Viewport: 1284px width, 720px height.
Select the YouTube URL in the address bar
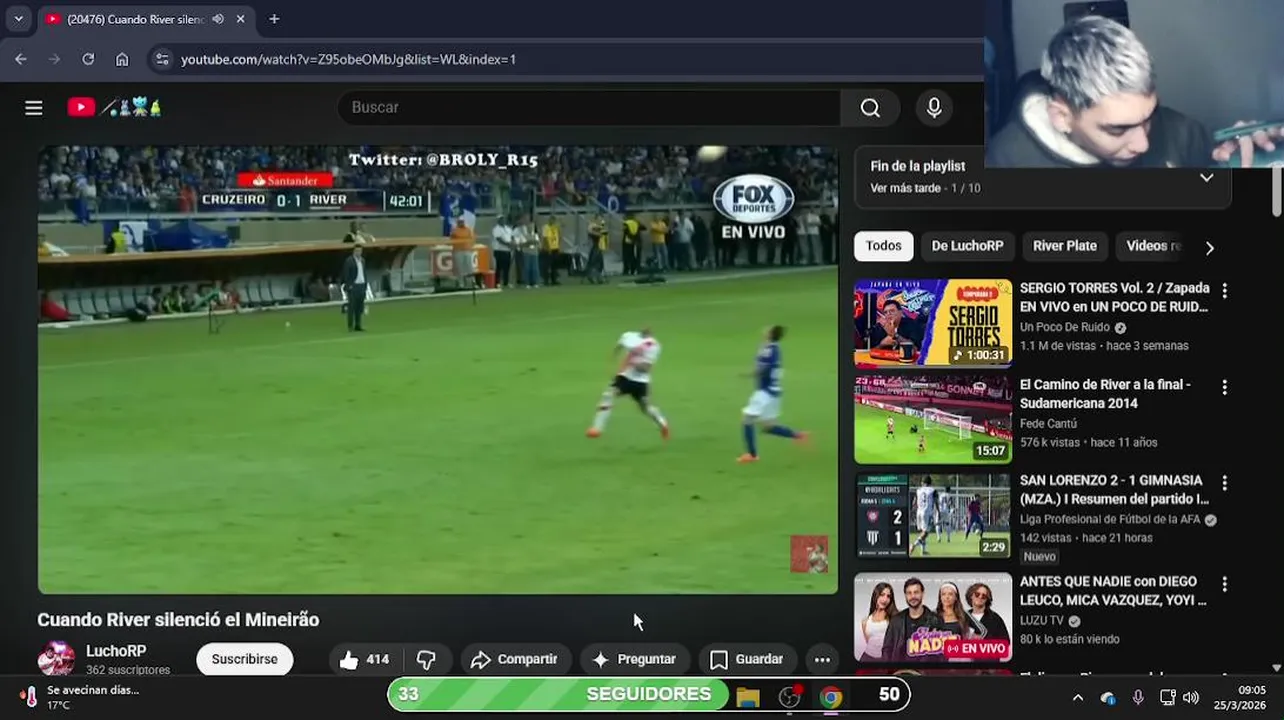click(x=348, y=60)
